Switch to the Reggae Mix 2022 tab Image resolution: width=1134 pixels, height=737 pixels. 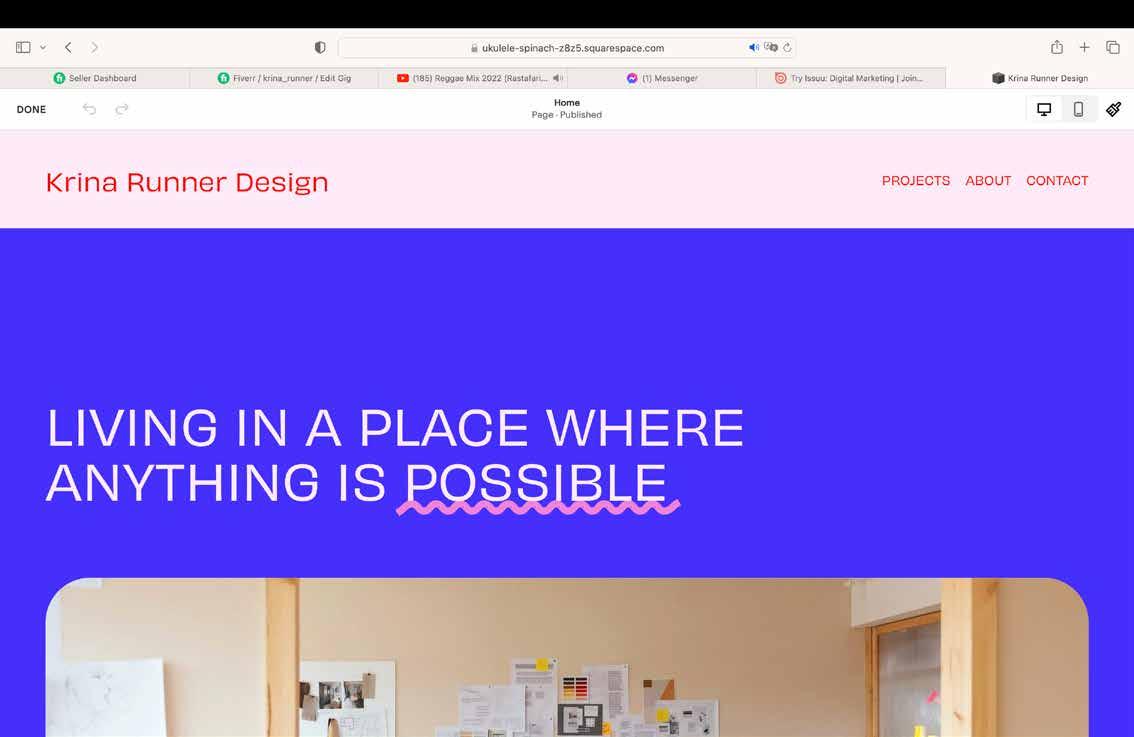tap(473, 78)
